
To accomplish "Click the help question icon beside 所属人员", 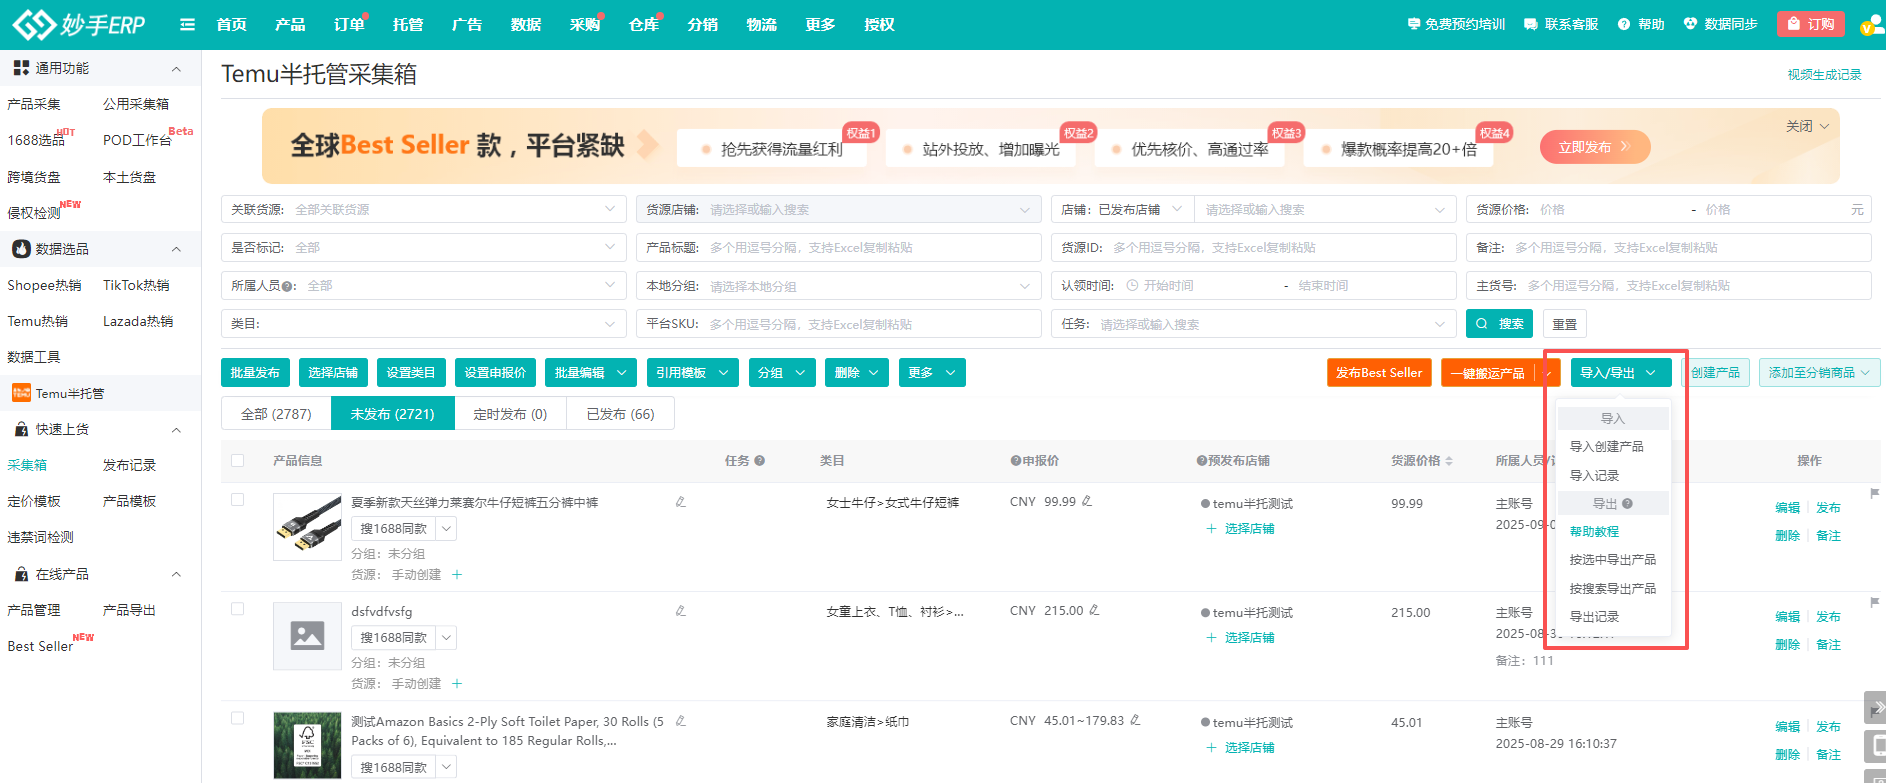I will tap(288, 286).
